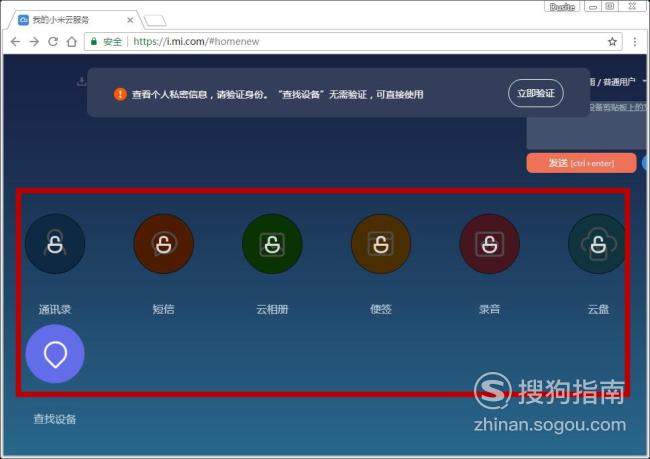This screenshot has height=459, width=650.
Task: Open the 云相册 cloud album icon
Action: tap(272, 244)
